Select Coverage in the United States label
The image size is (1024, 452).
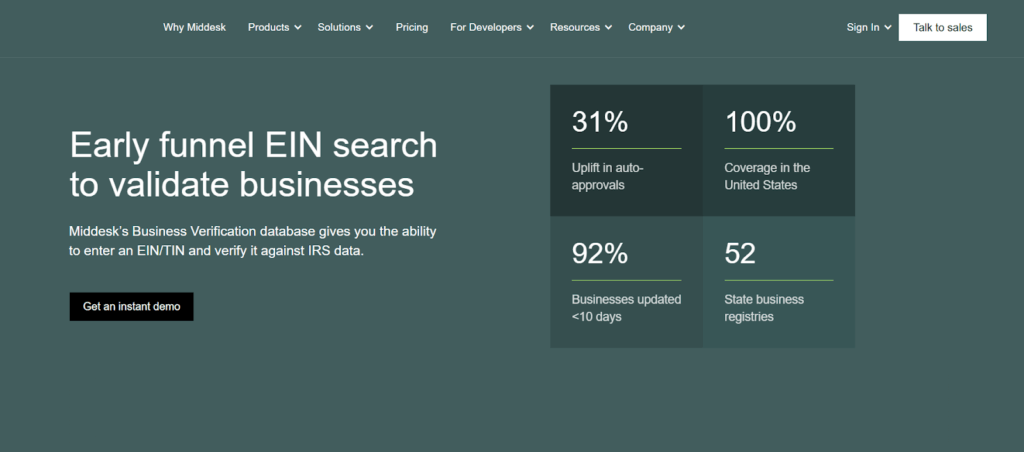[x=767, y=176]
